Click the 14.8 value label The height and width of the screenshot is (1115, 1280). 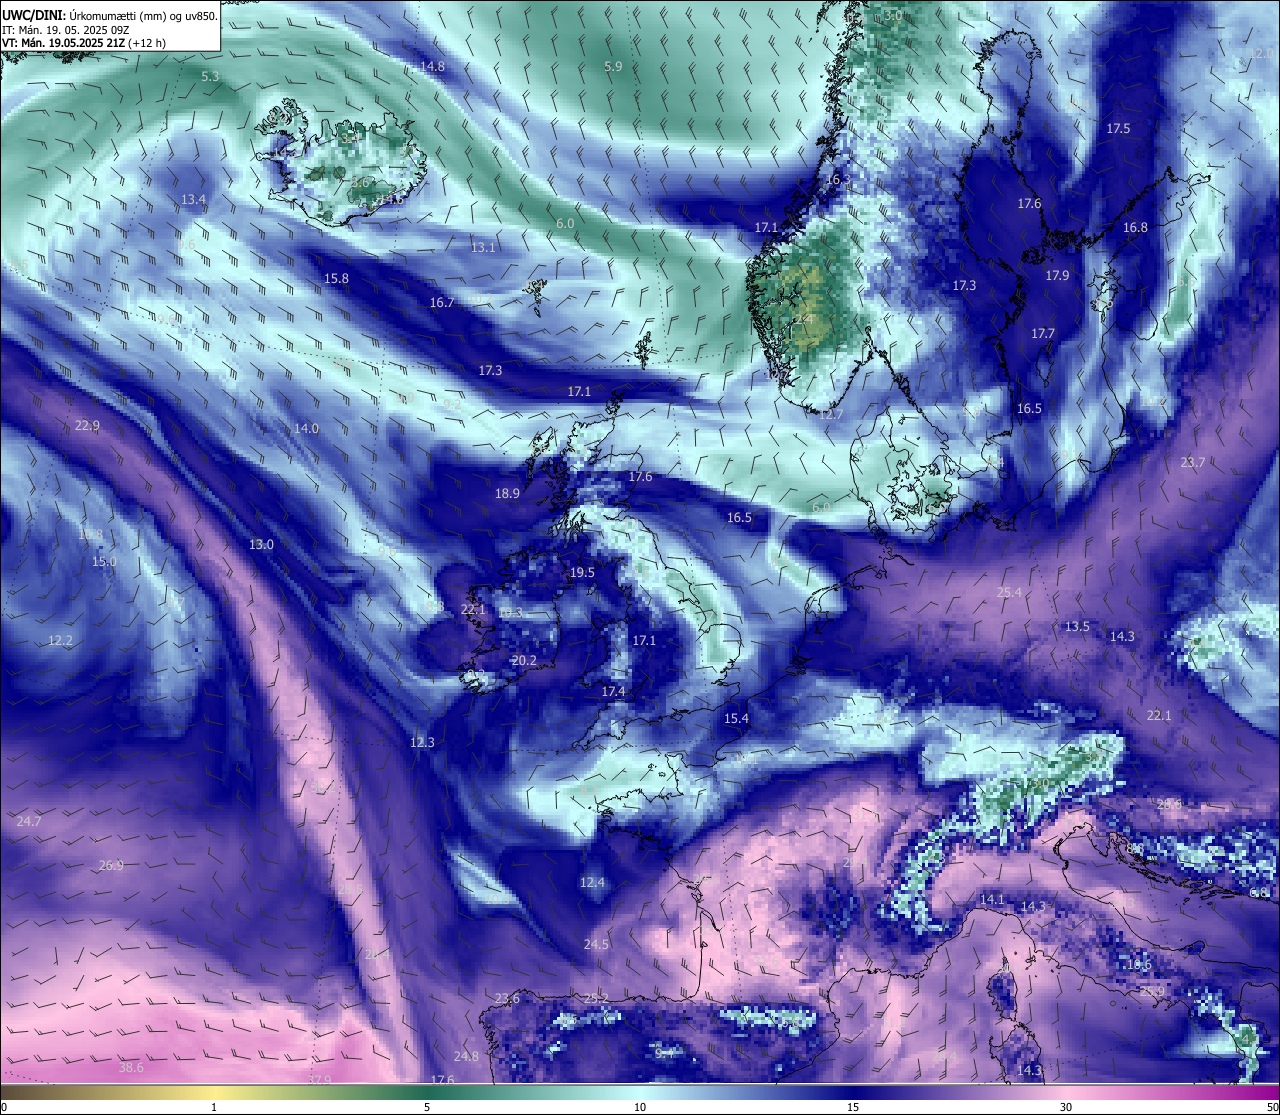432,66
